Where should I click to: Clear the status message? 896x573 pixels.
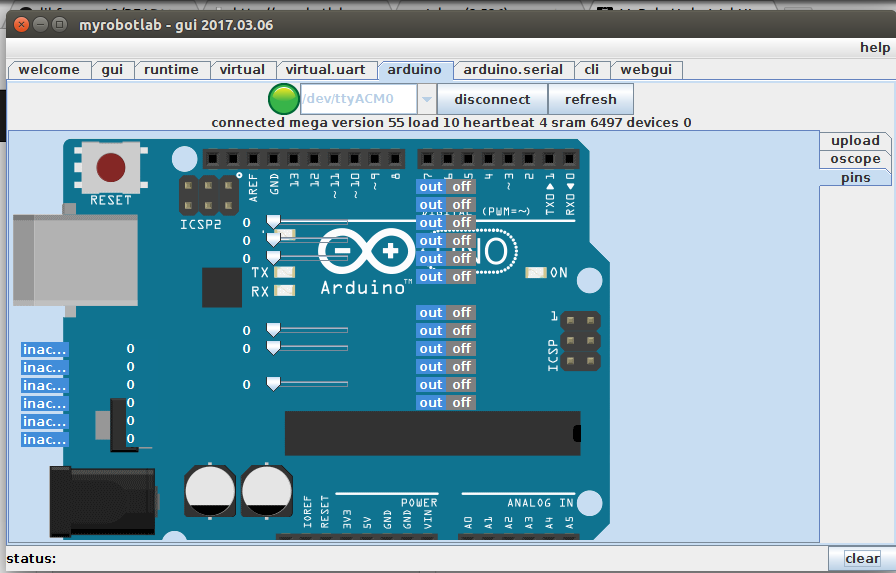[x=862, y=558]
